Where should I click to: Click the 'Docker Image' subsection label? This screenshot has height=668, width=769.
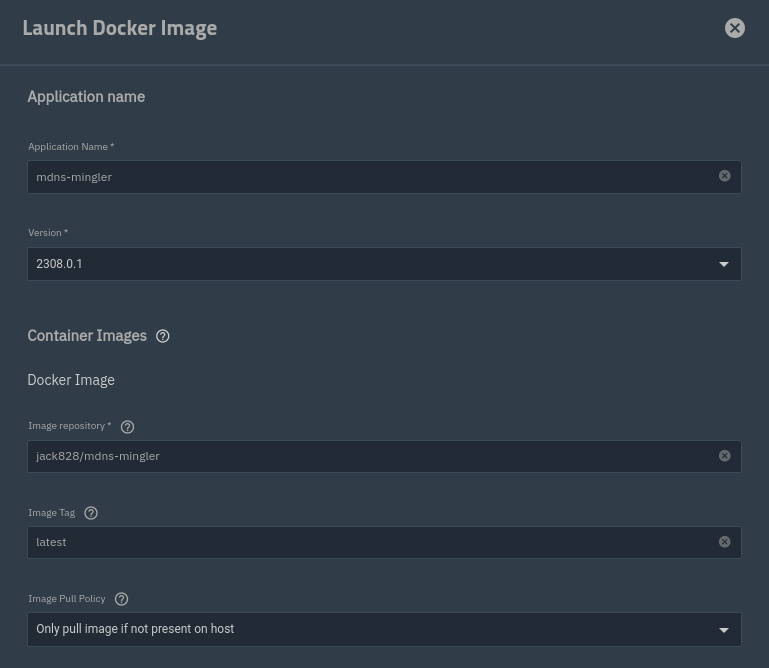pos(71,380)
